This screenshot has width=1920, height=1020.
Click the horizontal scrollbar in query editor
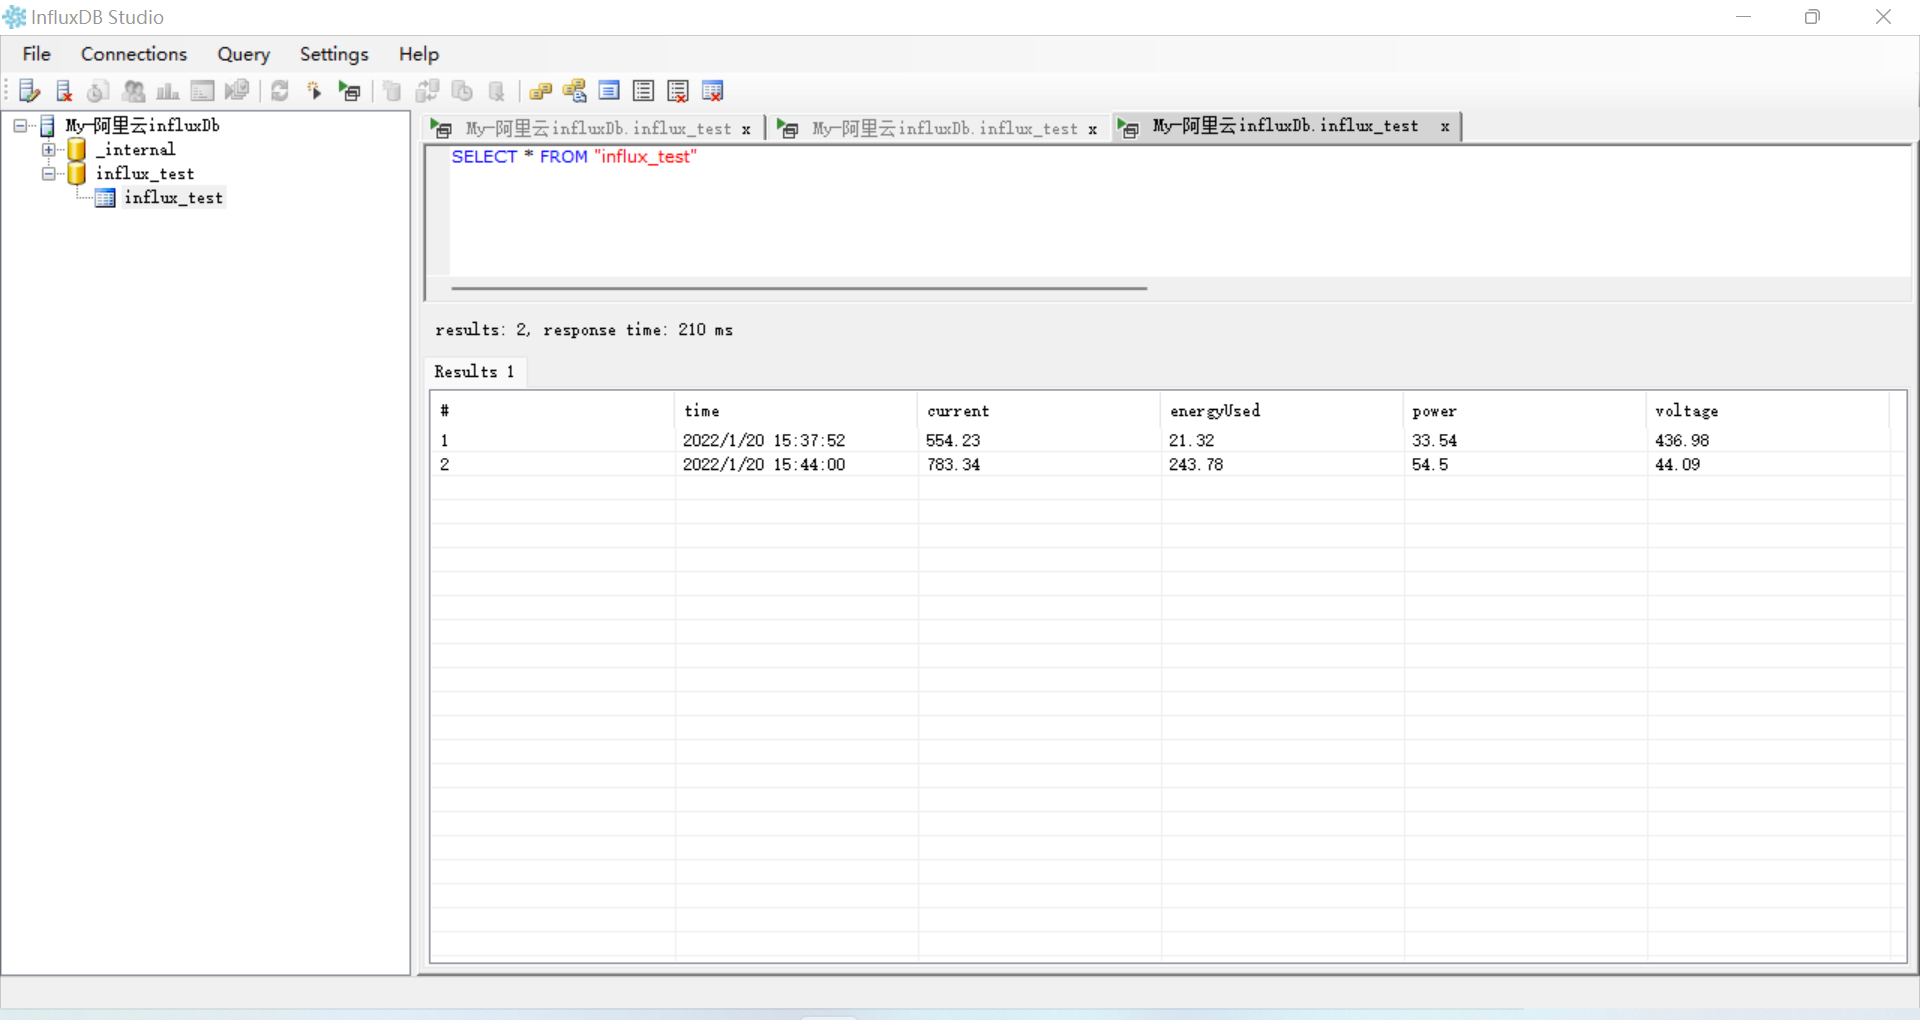pyautogui.click(x=798, y=288)
